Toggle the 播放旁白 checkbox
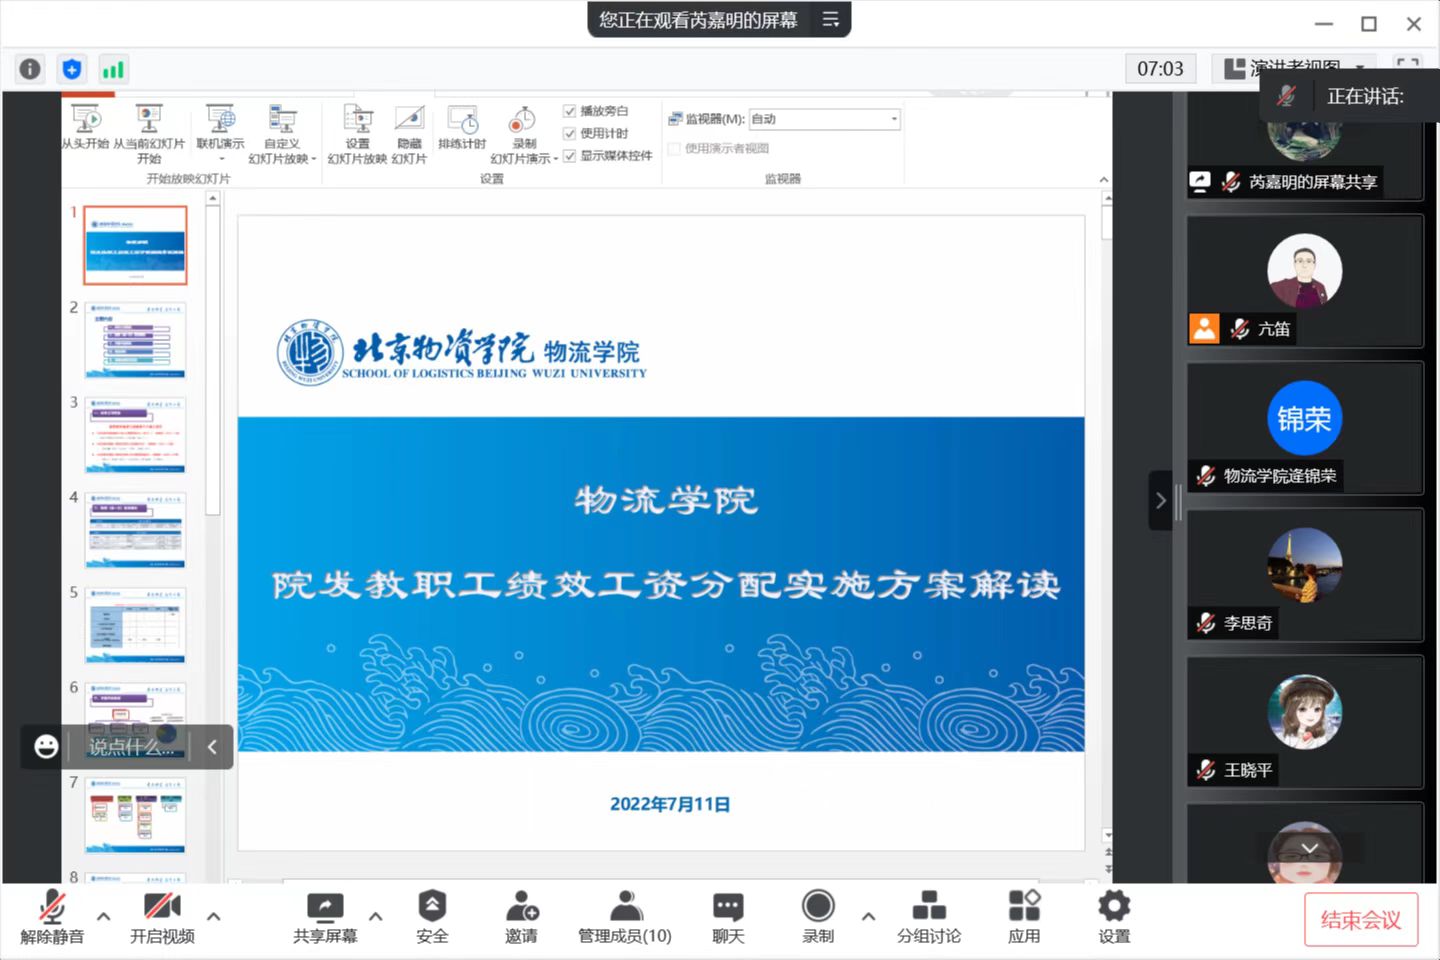Viewport: 1440px width, 960px height. [x=570, y=111]
